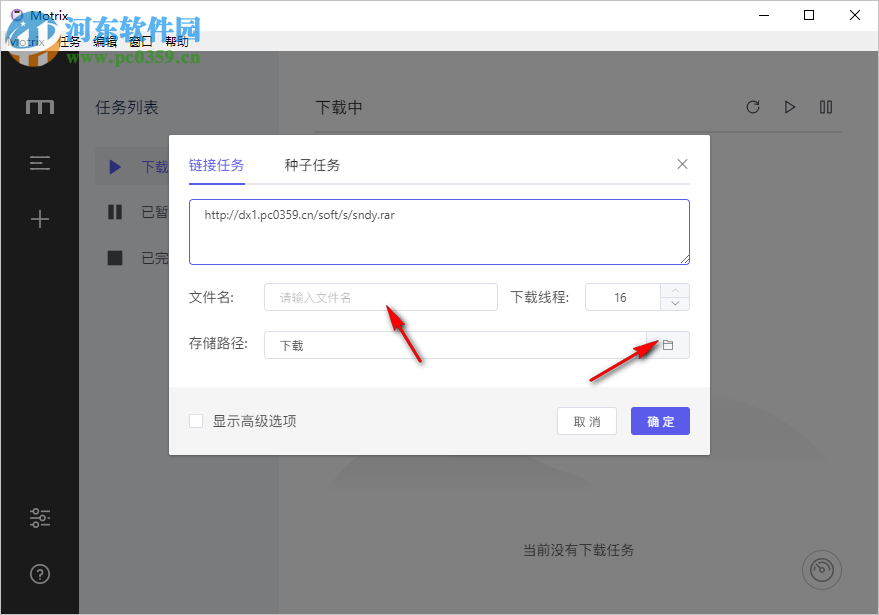Maximize the Motrix window
879x615 pixels.
[809, 15]
